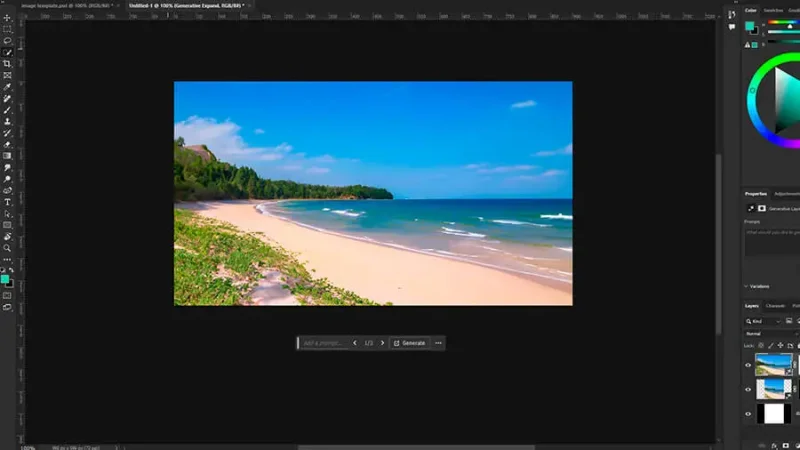800x450 pixels.
Task: Open the Normal blend mode dropdown
Action: click(x=771, y=334)
